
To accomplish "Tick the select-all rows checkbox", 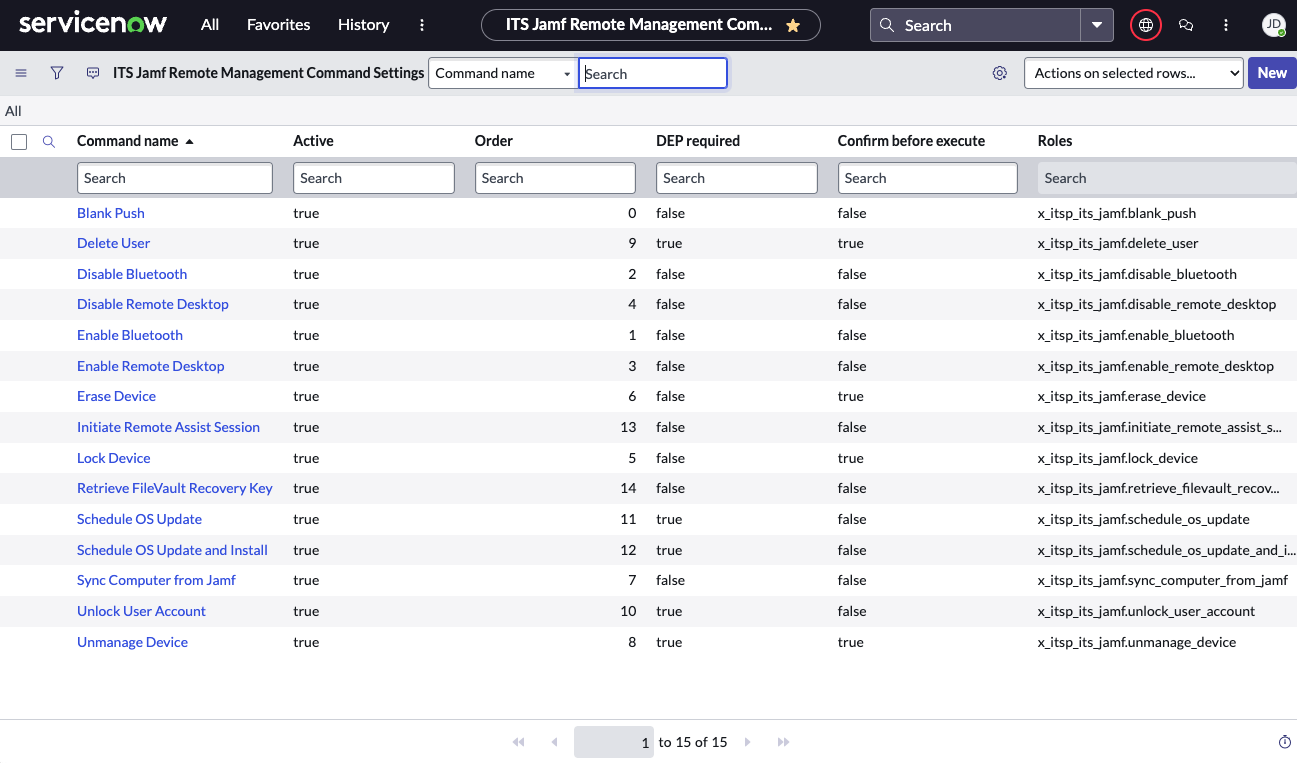I will pyautogui.click(x=19, y=142).
